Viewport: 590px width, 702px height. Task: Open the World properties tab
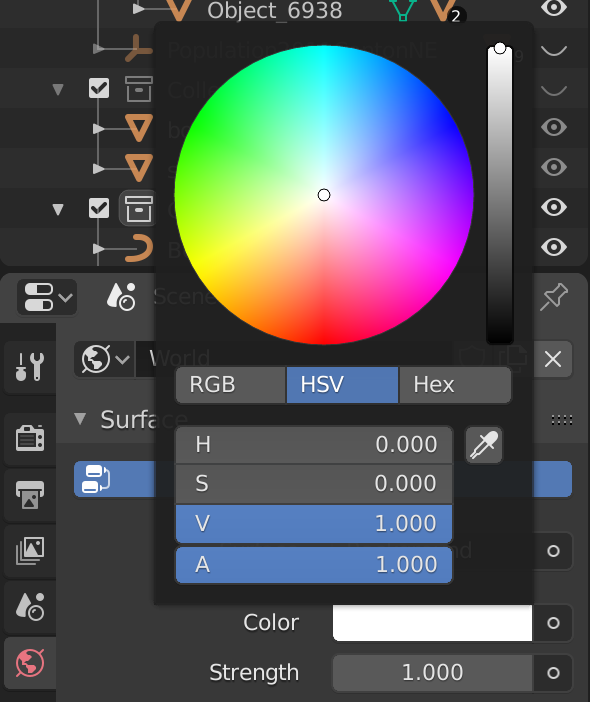[x=30, y=663]
